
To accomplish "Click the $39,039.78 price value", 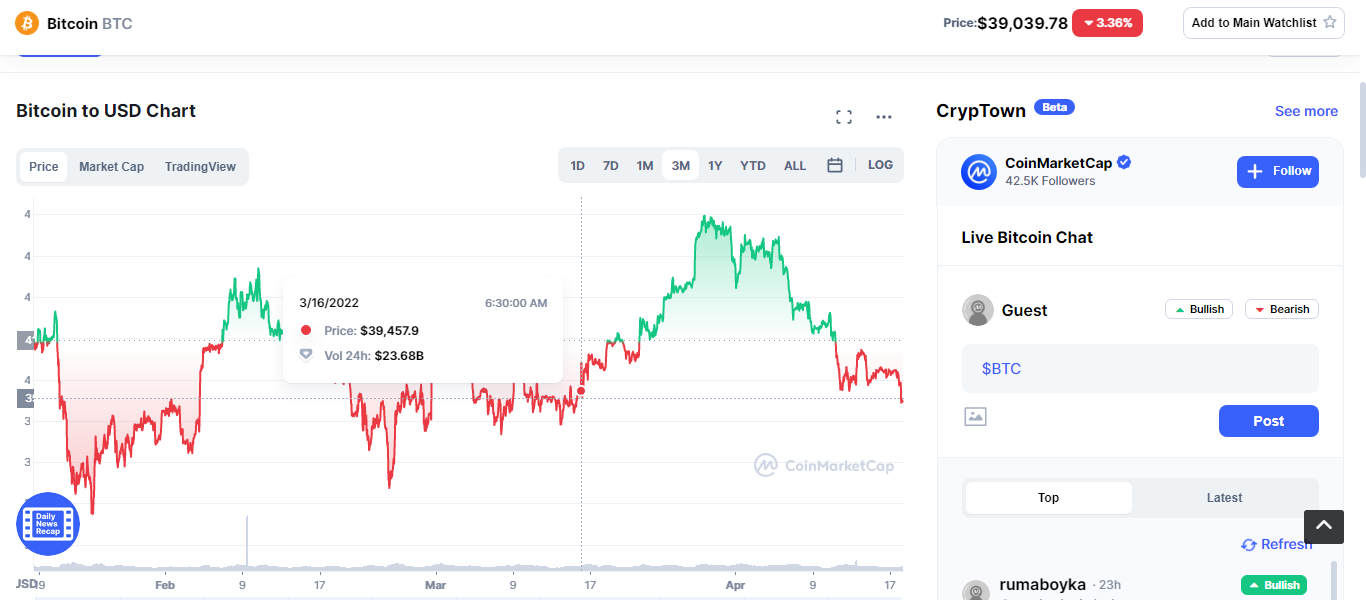I will coord(1022,23).
